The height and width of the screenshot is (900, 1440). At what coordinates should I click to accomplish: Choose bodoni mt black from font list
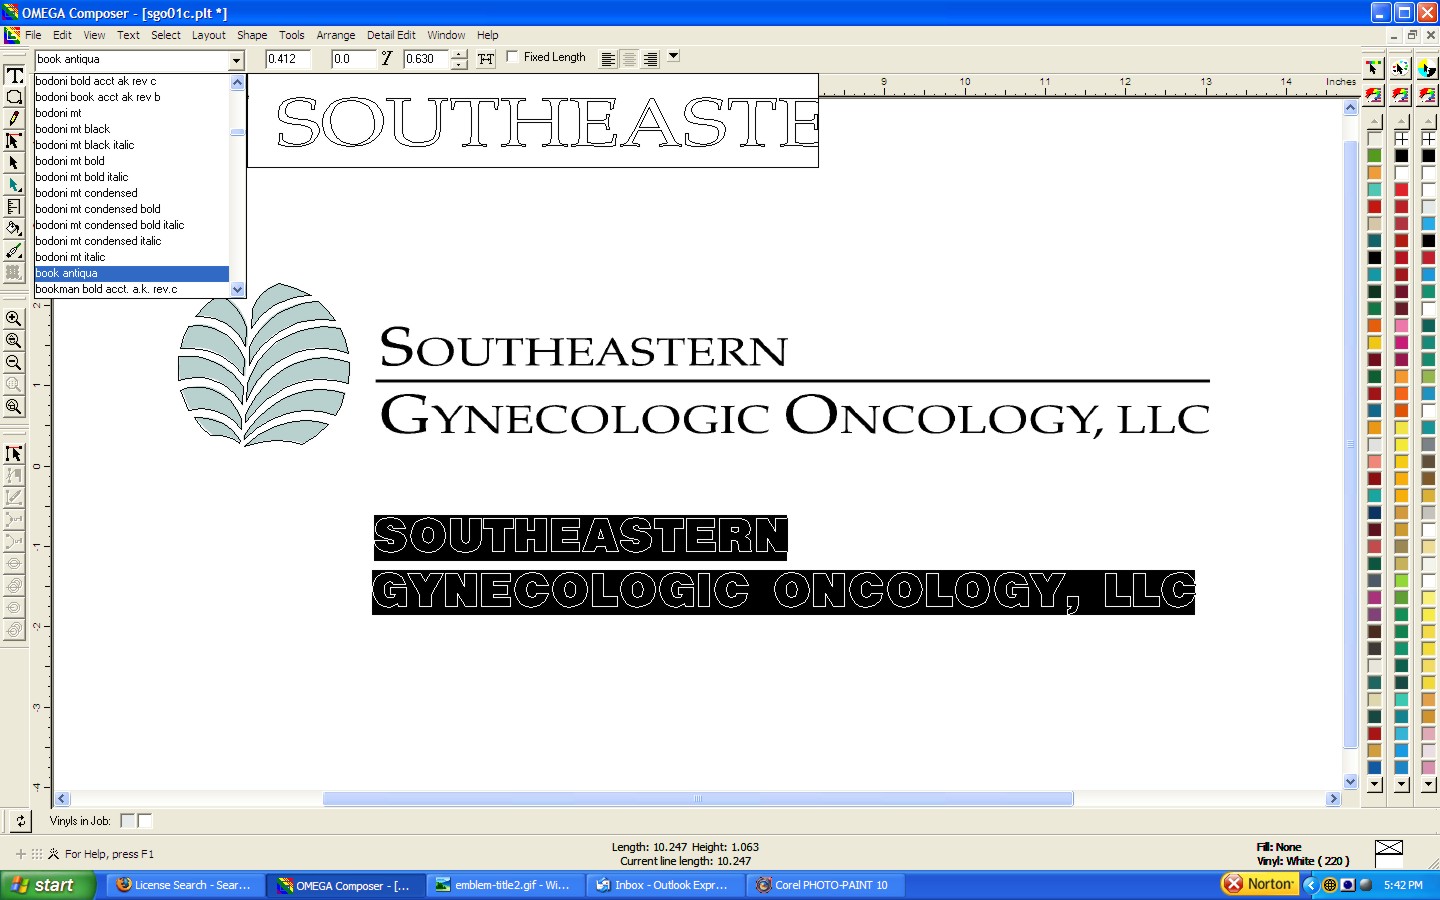coord(132,129)
